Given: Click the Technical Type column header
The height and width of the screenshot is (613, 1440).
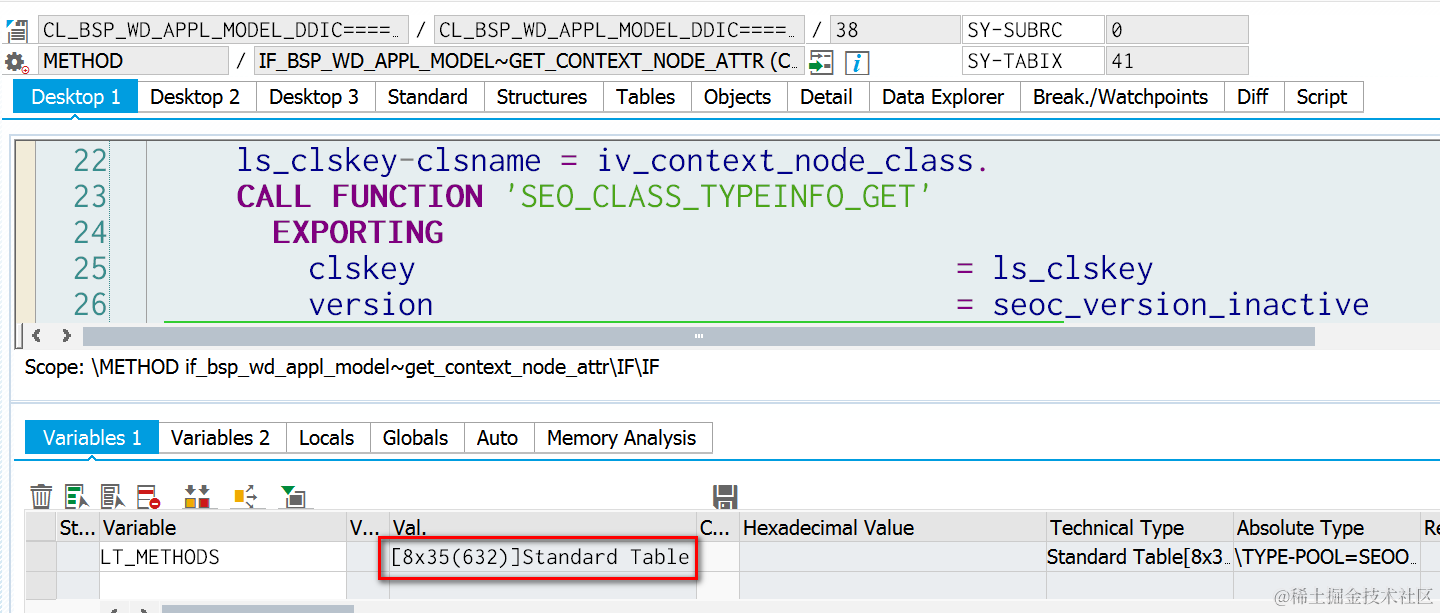Looking at the screenshot, I should 1140,527.
